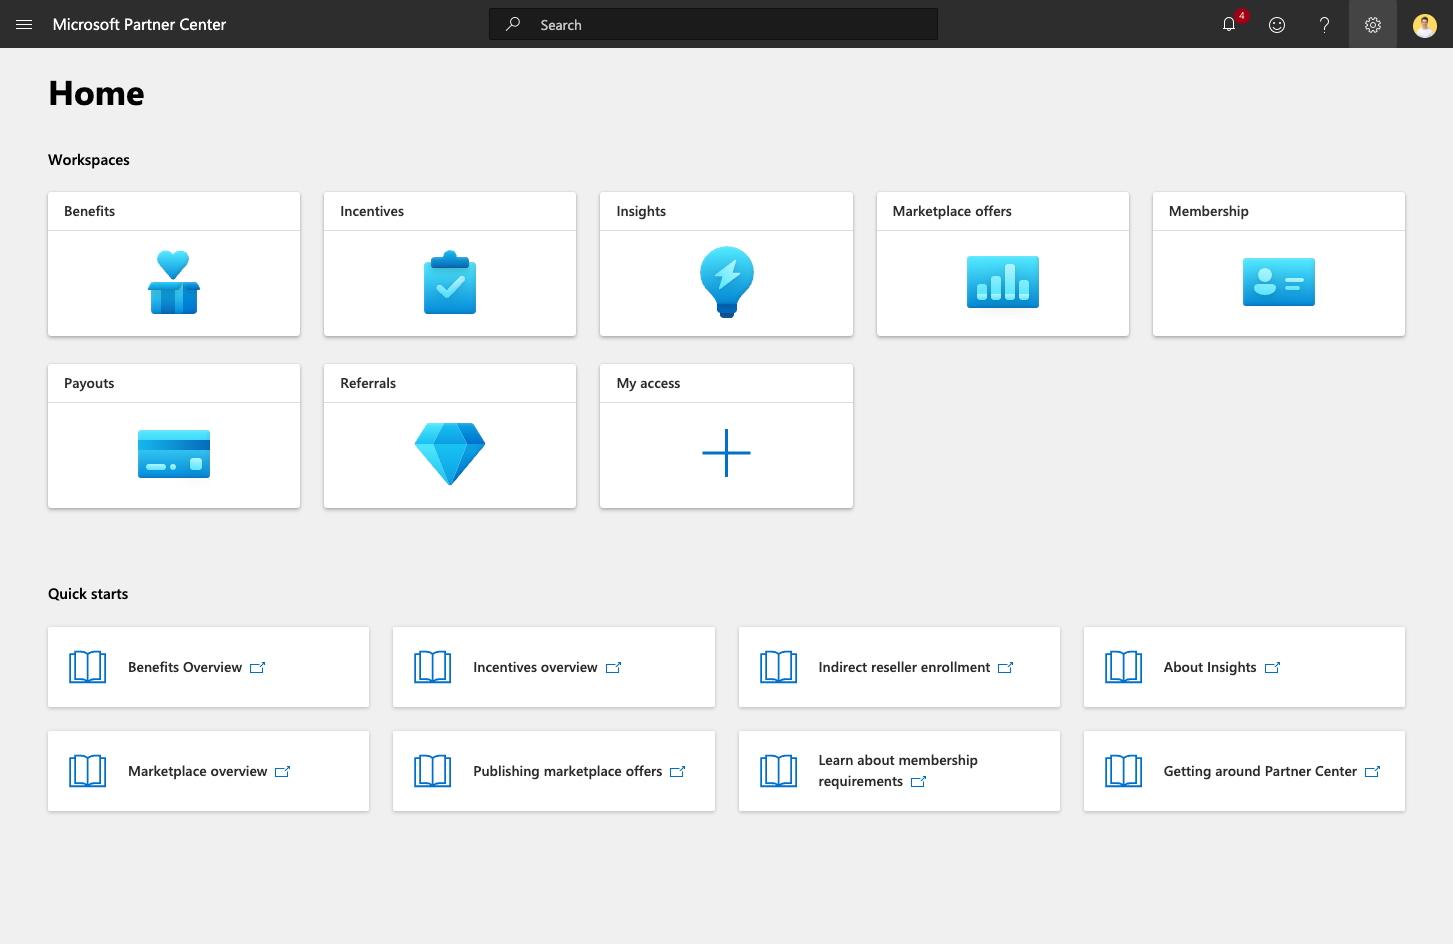Click the book icon beside Incentives overview
The height and width of the screenshot is (944, 1453).
[x=433, y=667]
